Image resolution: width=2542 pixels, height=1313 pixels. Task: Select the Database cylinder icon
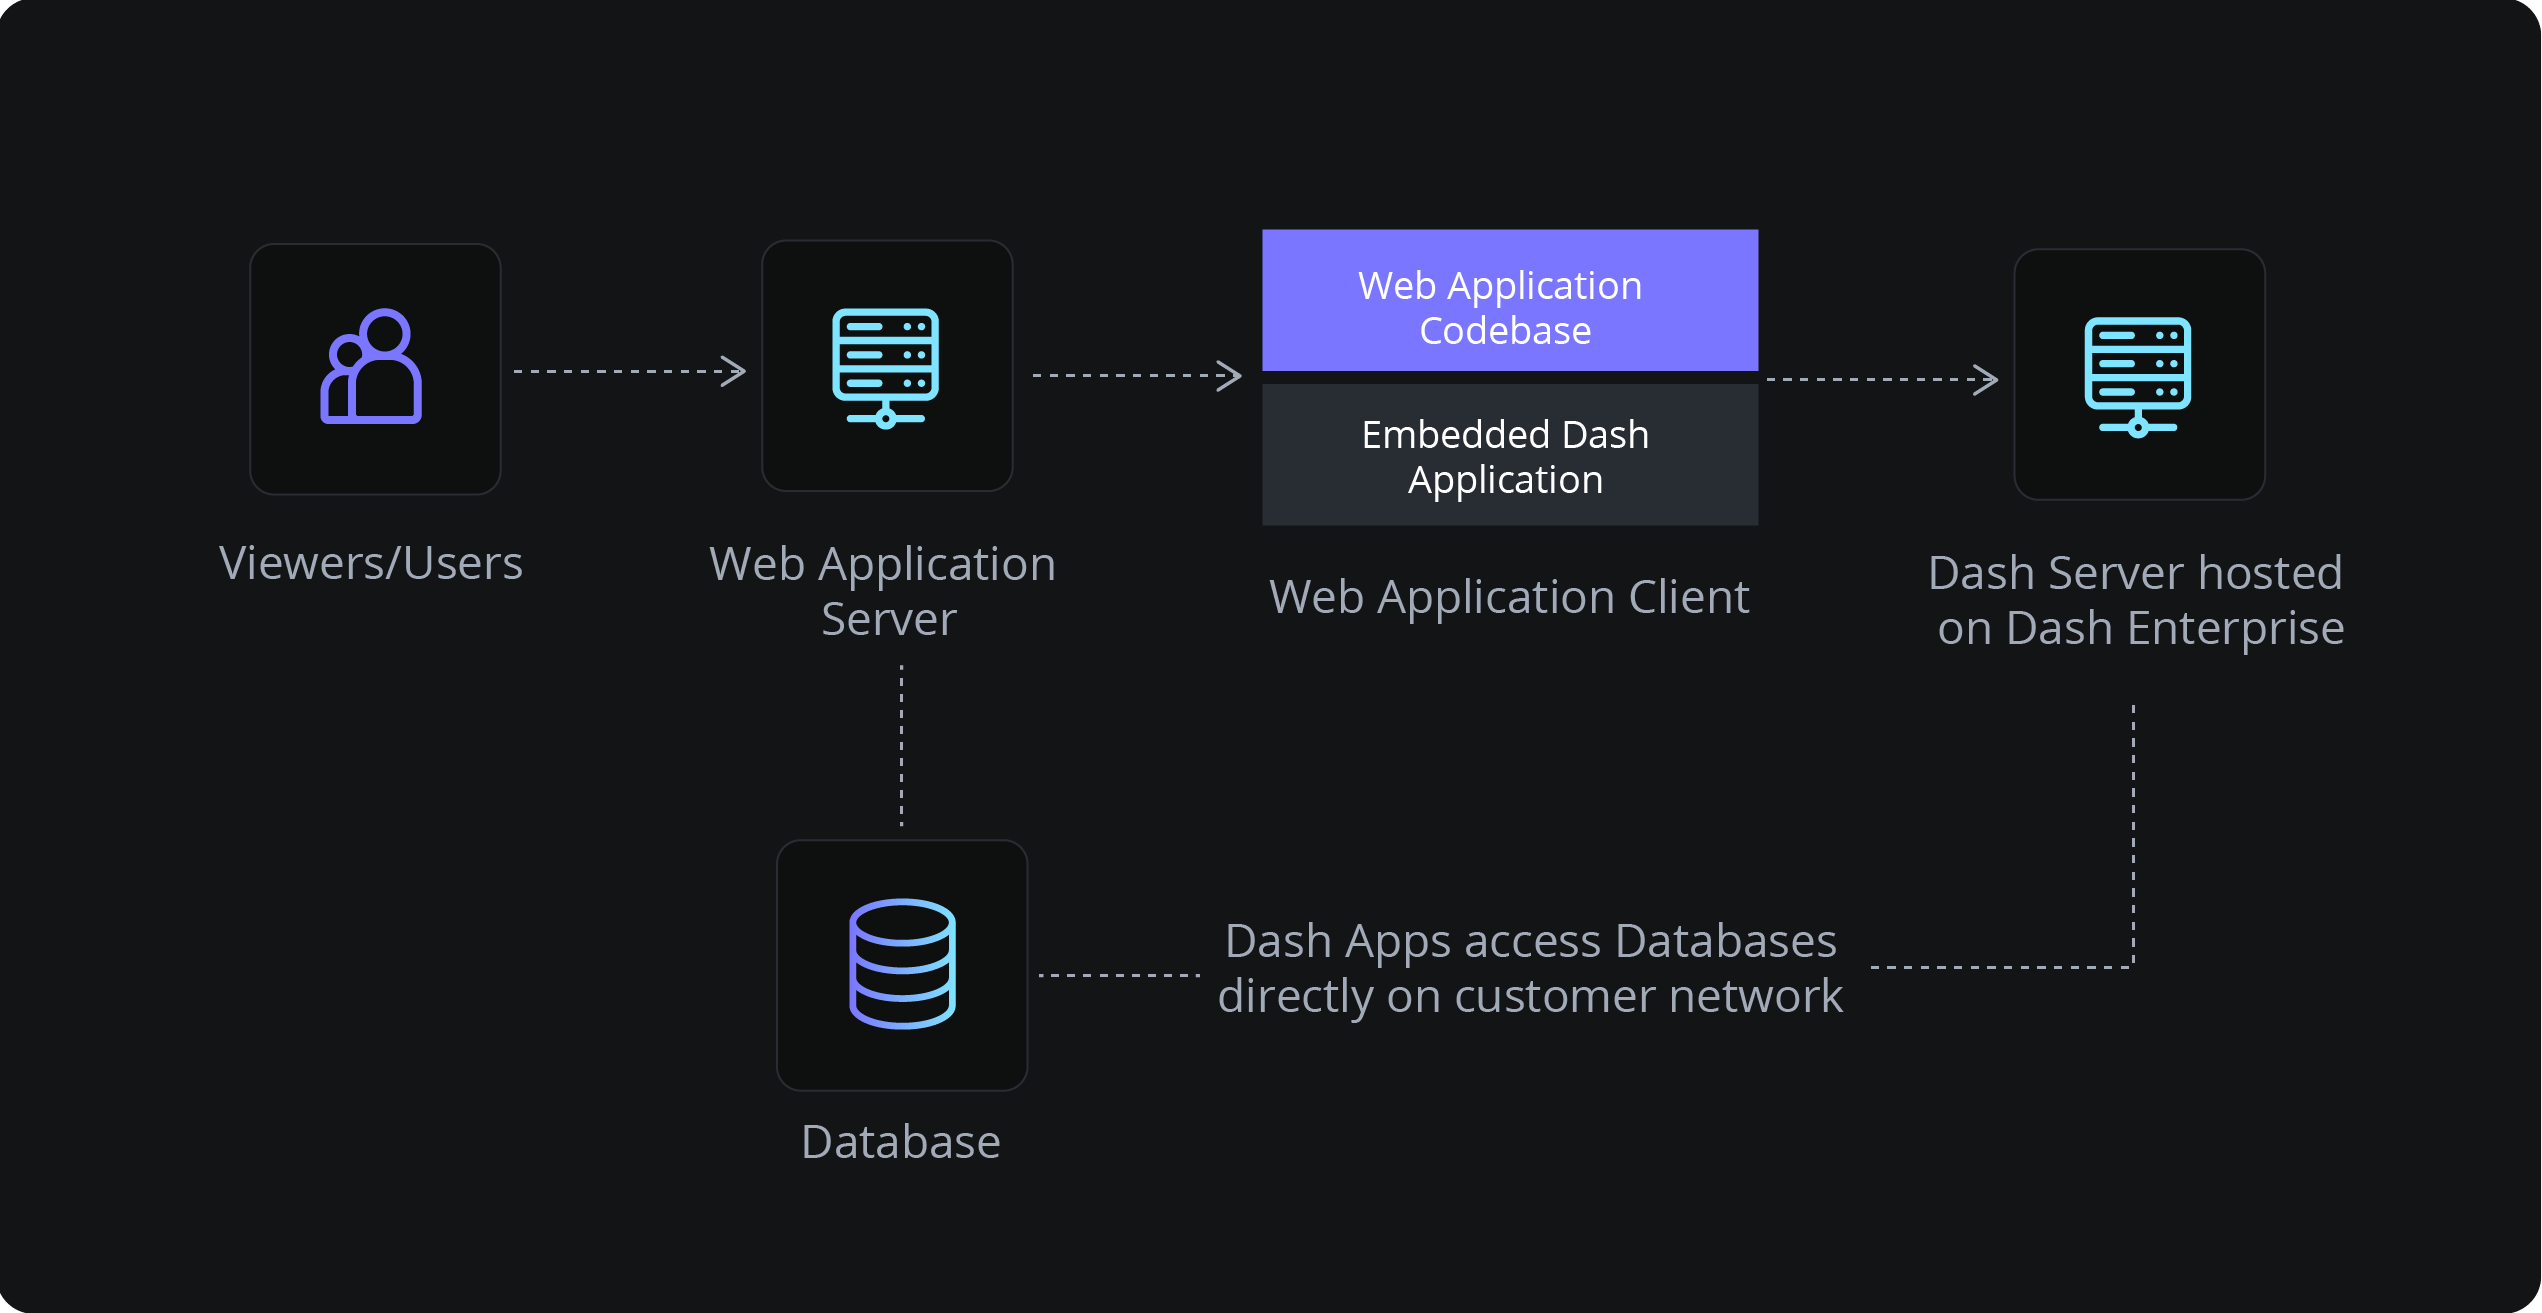901,965
